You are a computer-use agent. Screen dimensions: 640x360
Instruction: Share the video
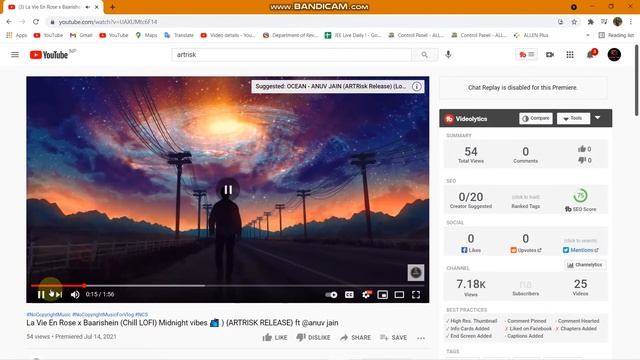tap(356, 338)
